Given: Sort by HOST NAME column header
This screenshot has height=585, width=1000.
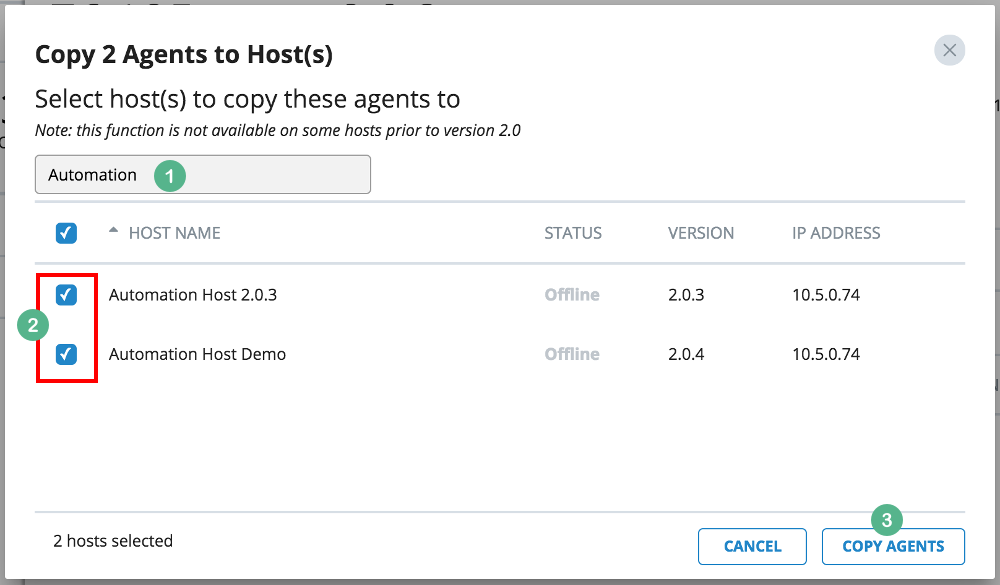Looking at the screenshot, I should [174, 233].
